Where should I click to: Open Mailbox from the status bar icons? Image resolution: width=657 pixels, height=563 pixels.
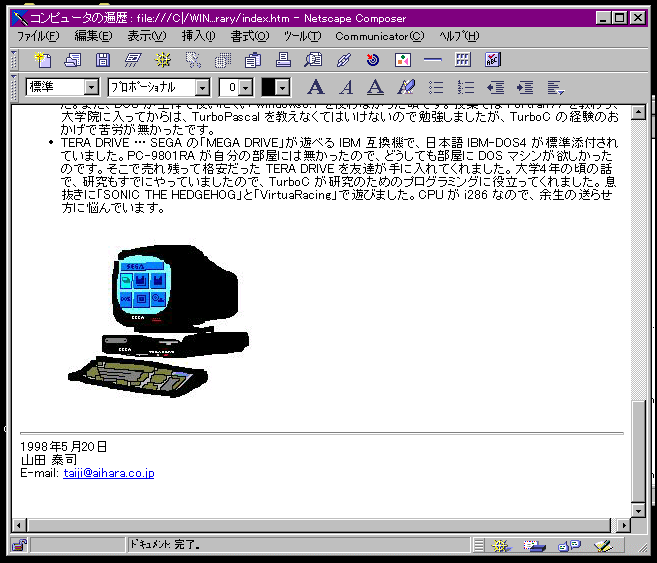(536, 545)
